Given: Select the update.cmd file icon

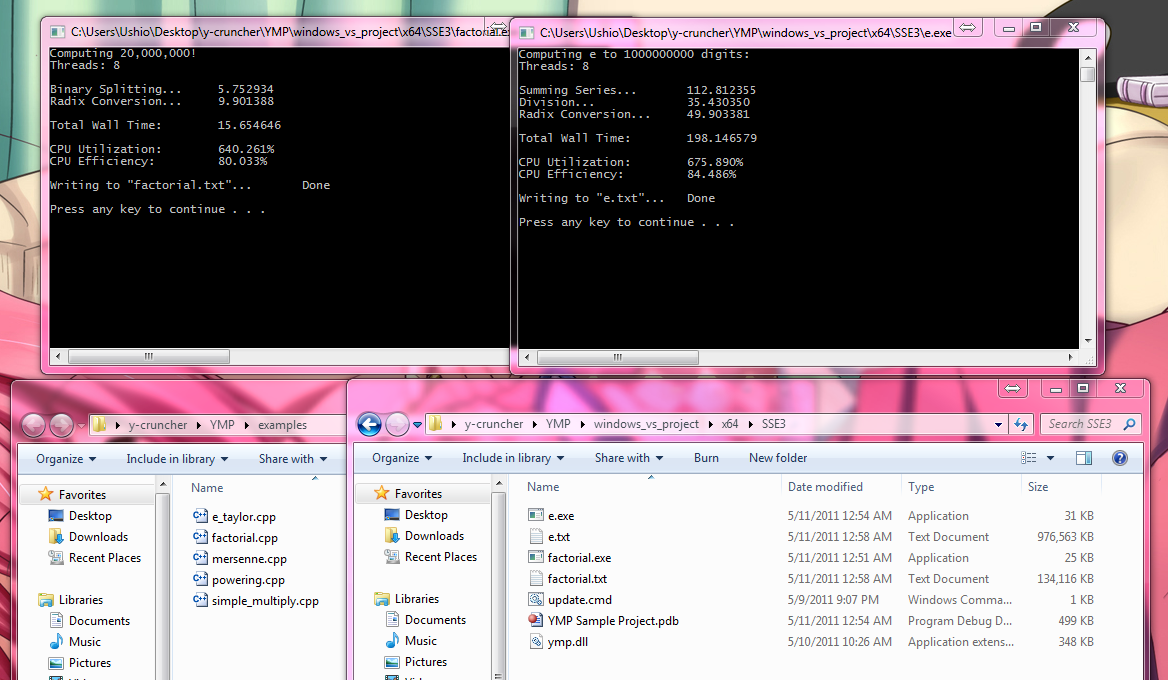Looking at the screenshot, I should (536, 600).
